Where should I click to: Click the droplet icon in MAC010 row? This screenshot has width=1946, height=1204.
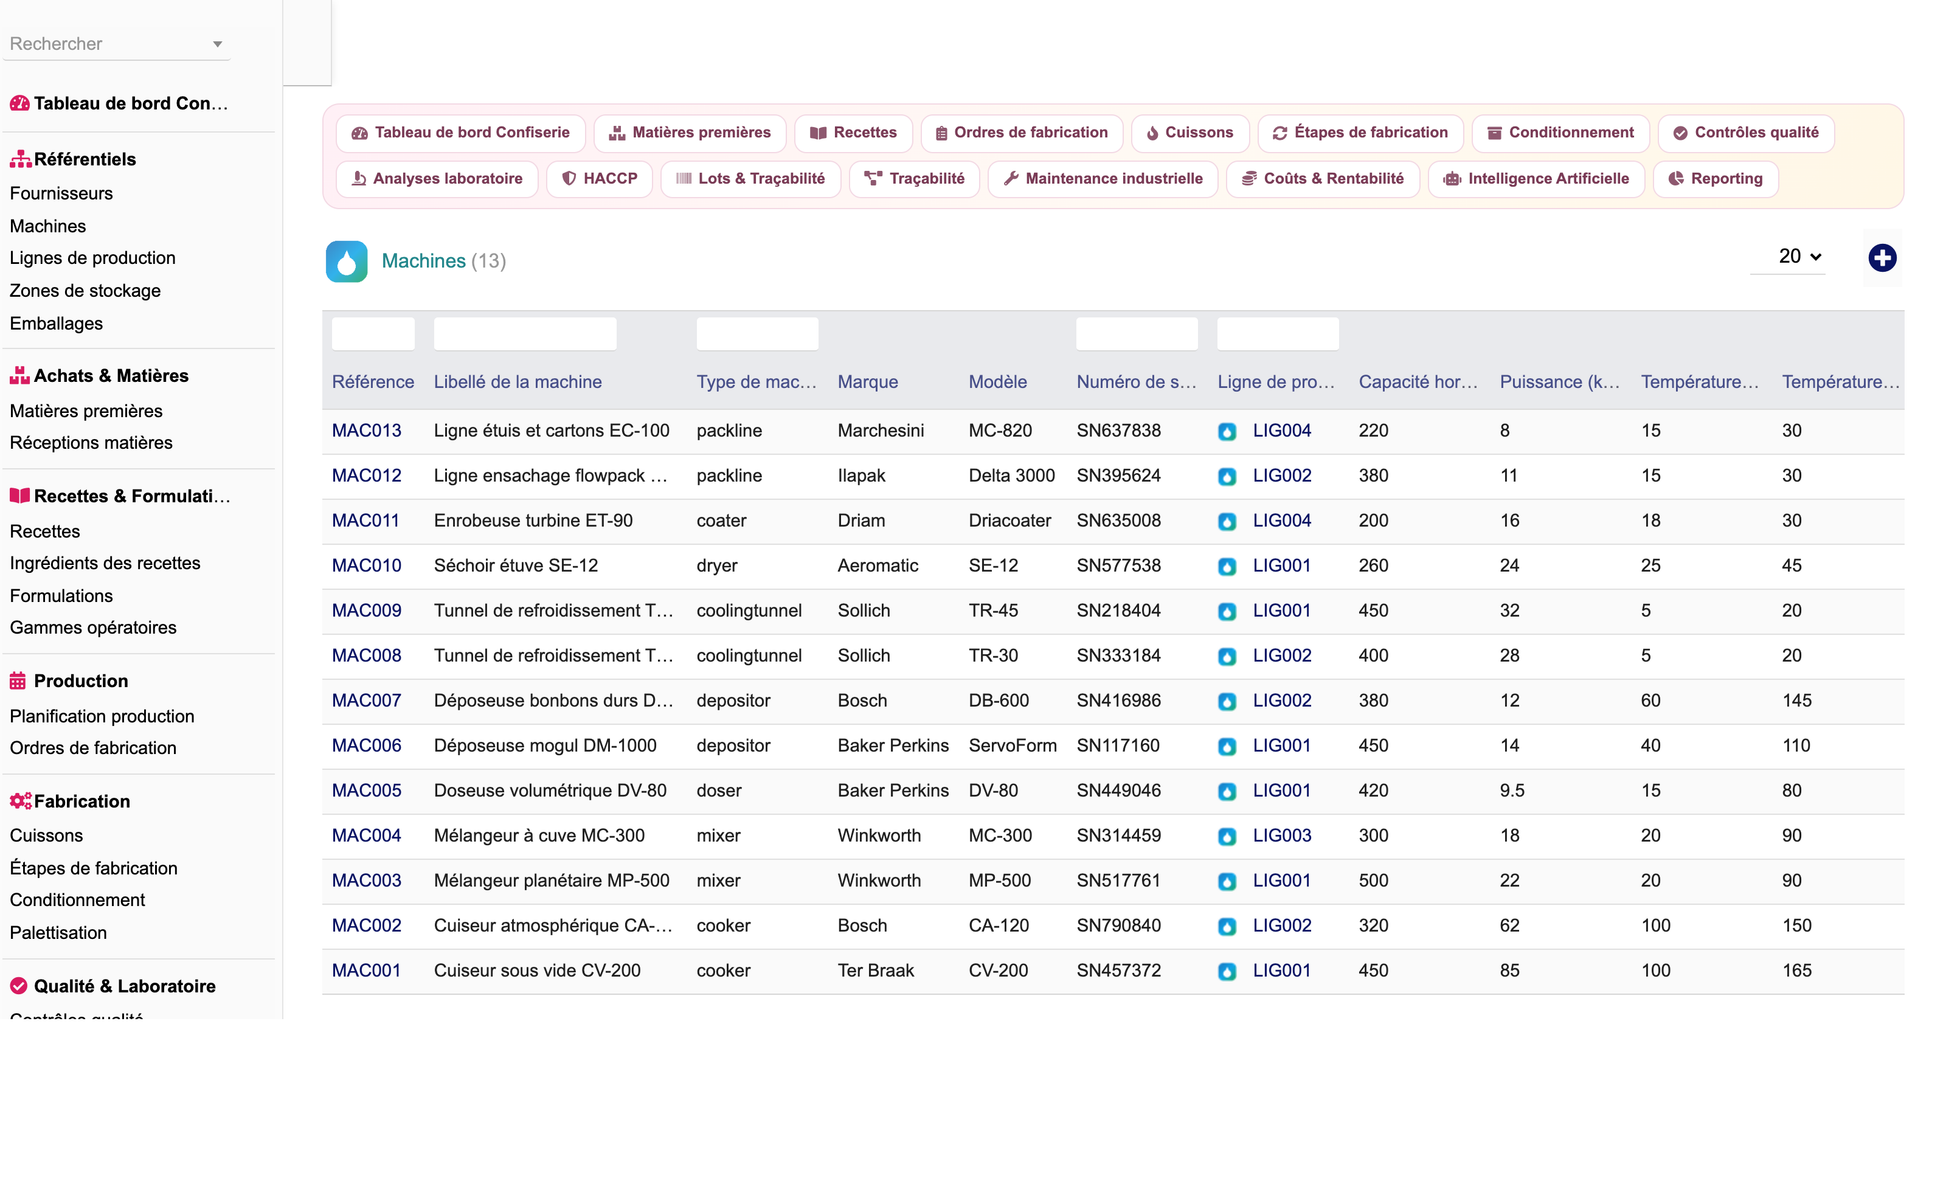1227,567
